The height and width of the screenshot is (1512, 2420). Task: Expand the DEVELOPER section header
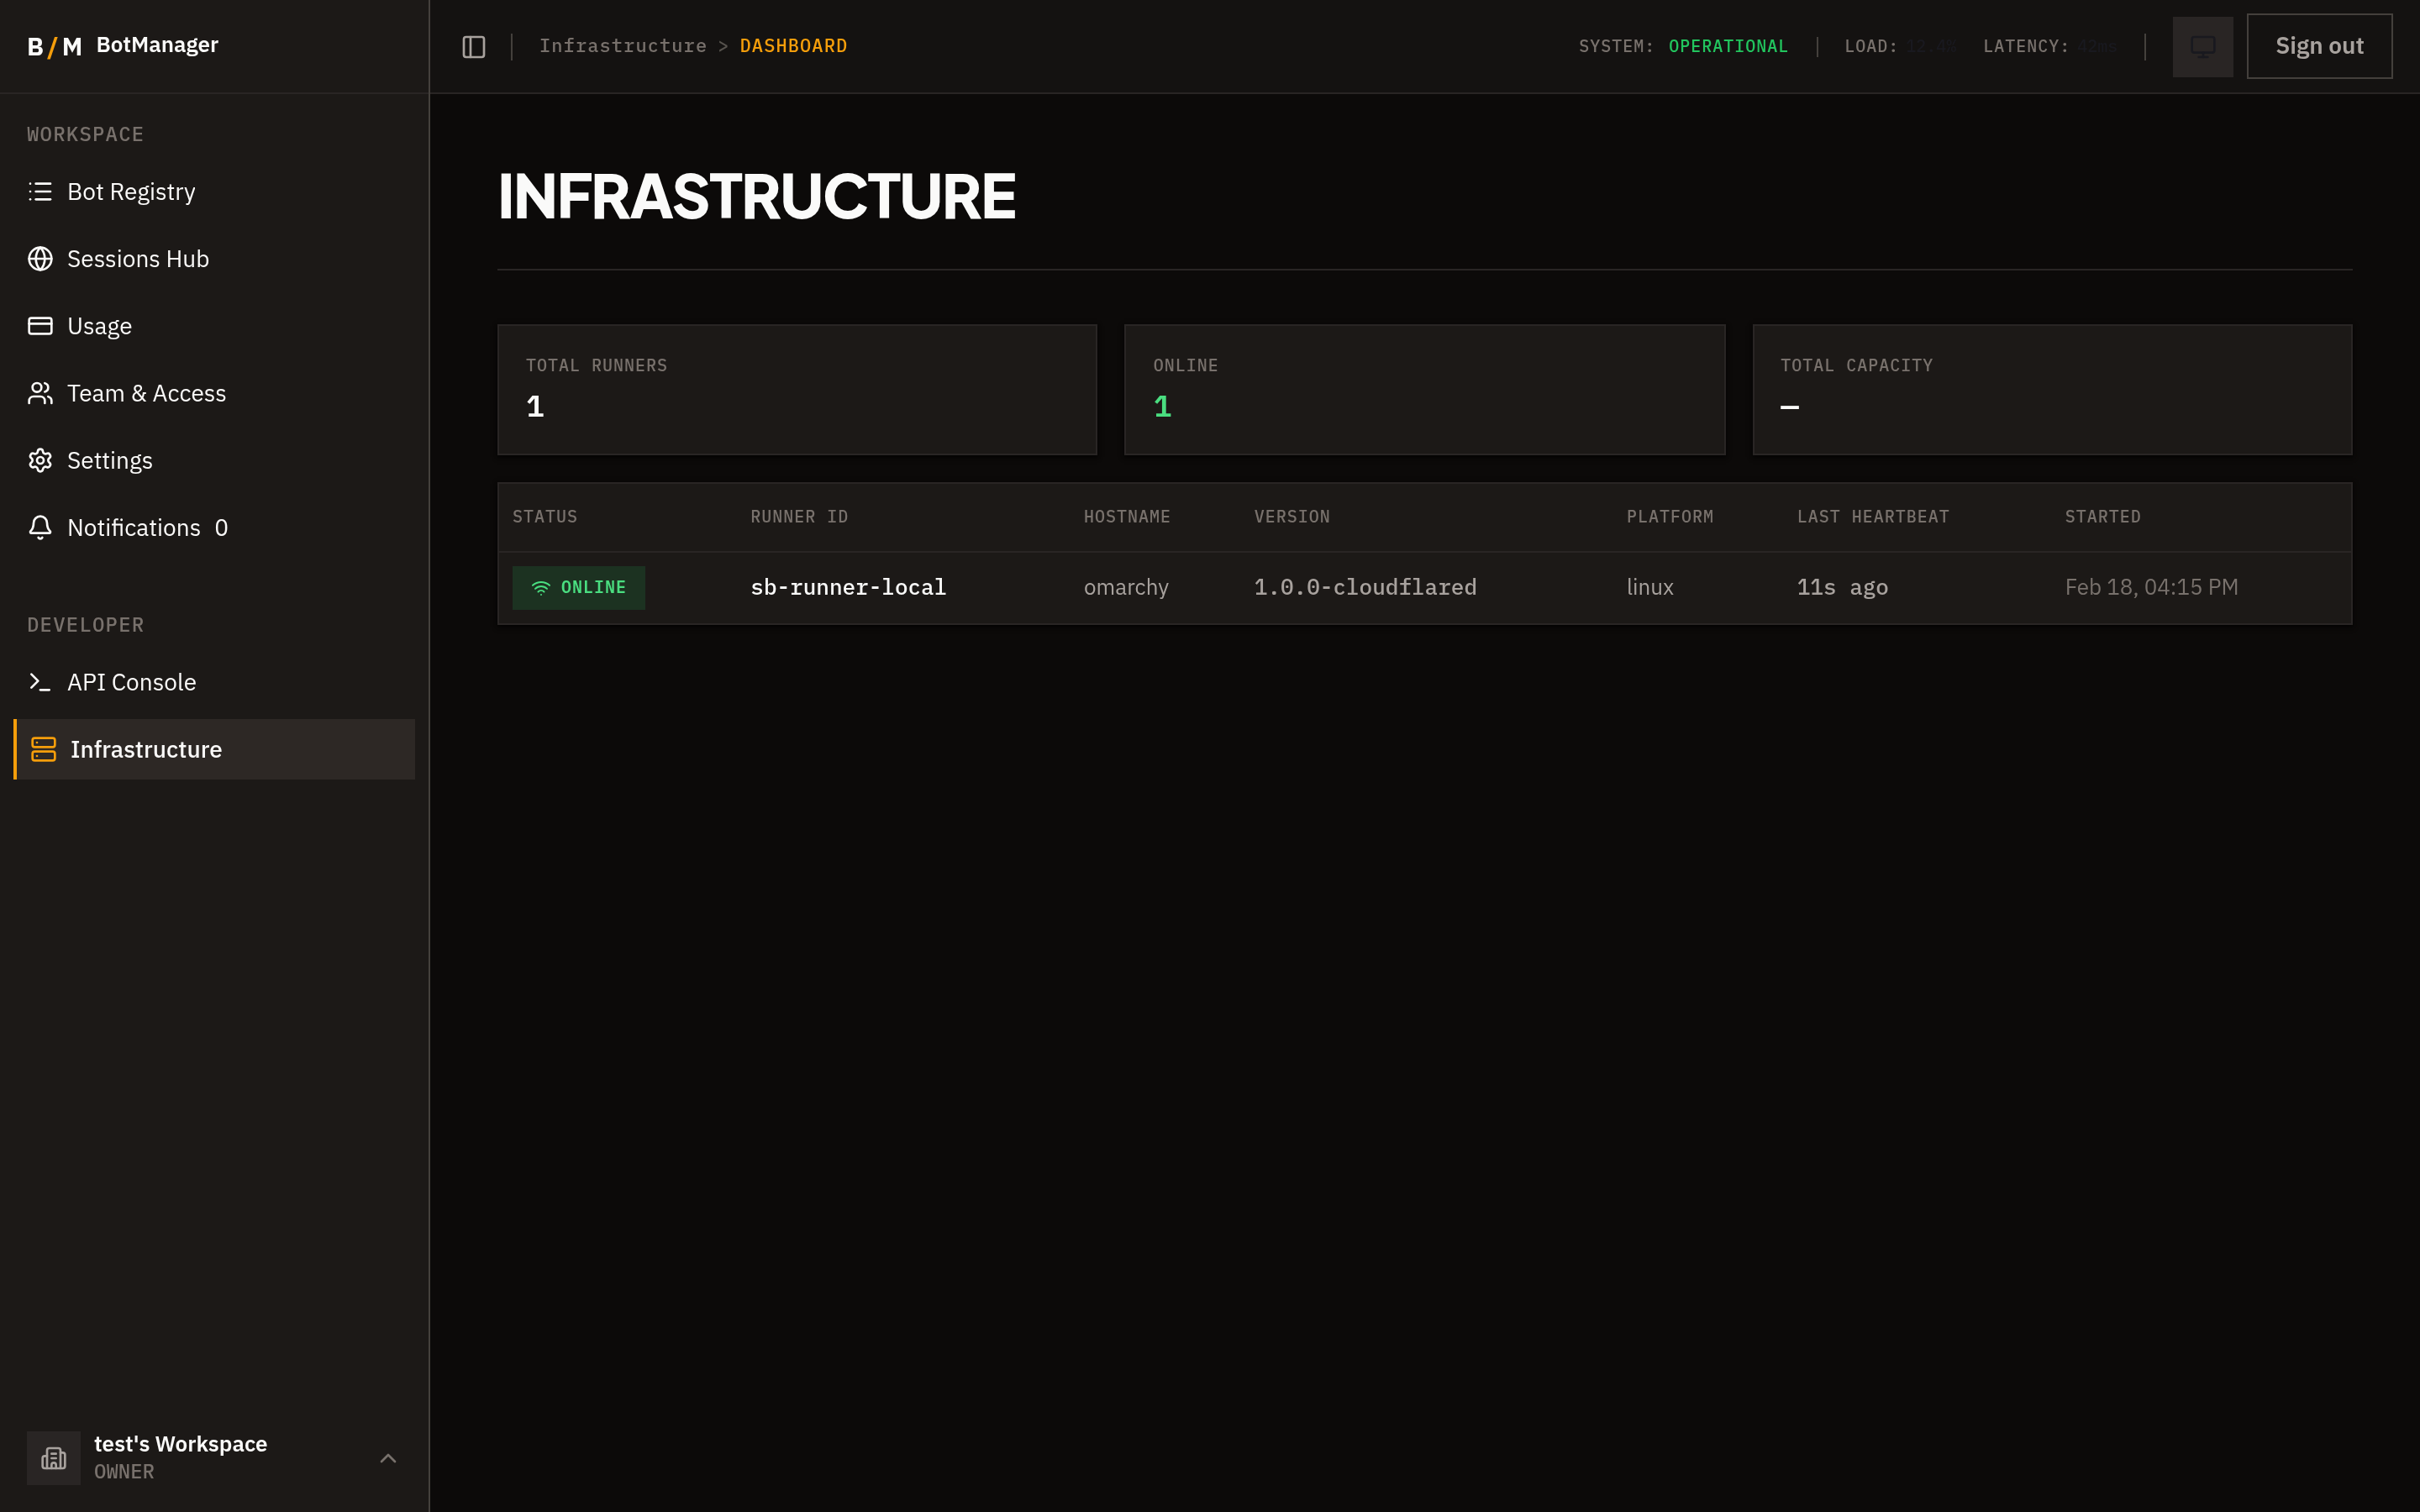(x=85, y=624)
